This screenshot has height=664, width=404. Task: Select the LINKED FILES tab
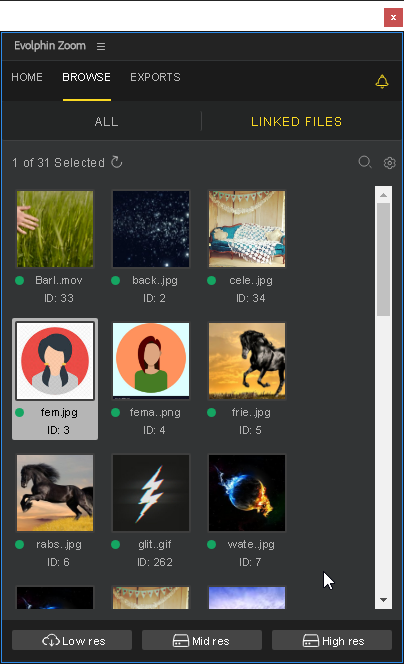point(296,122)
